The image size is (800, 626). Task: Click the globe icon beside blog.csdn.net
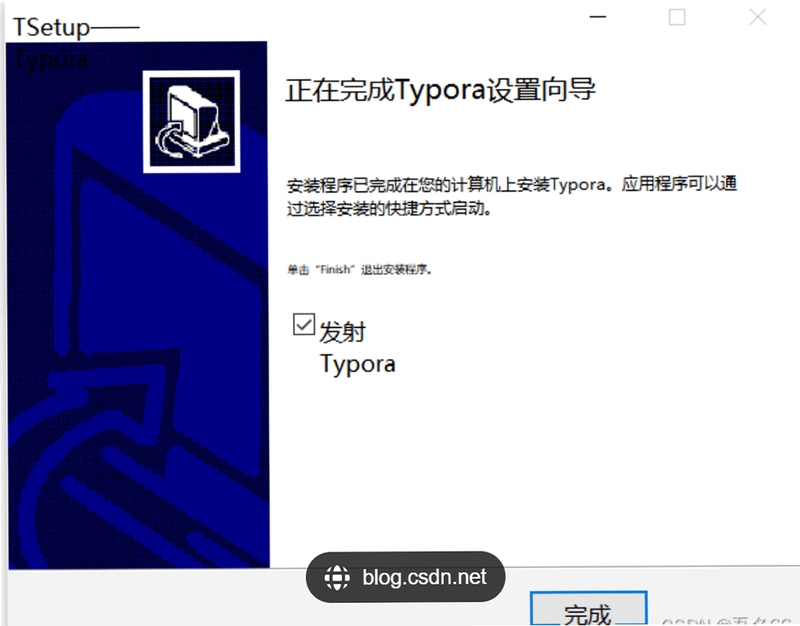click(337, 578)
